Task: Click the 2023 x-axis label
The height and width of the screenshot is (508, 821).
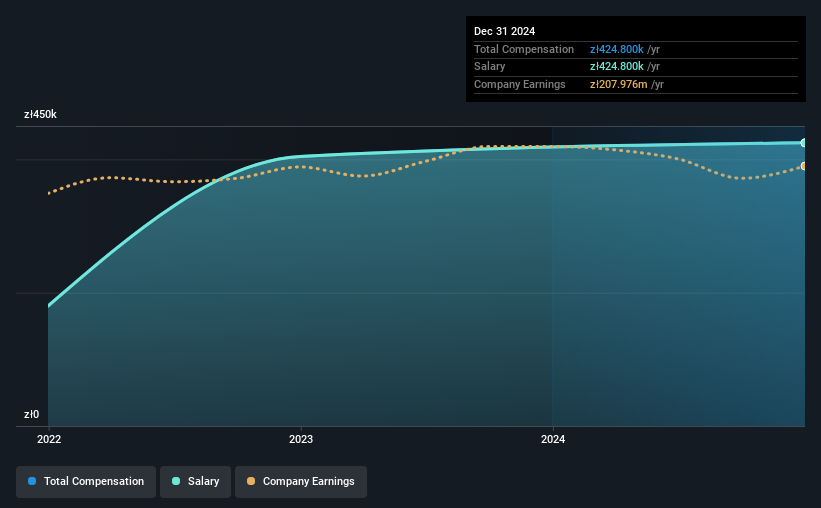Action: (x=301, y=439)
